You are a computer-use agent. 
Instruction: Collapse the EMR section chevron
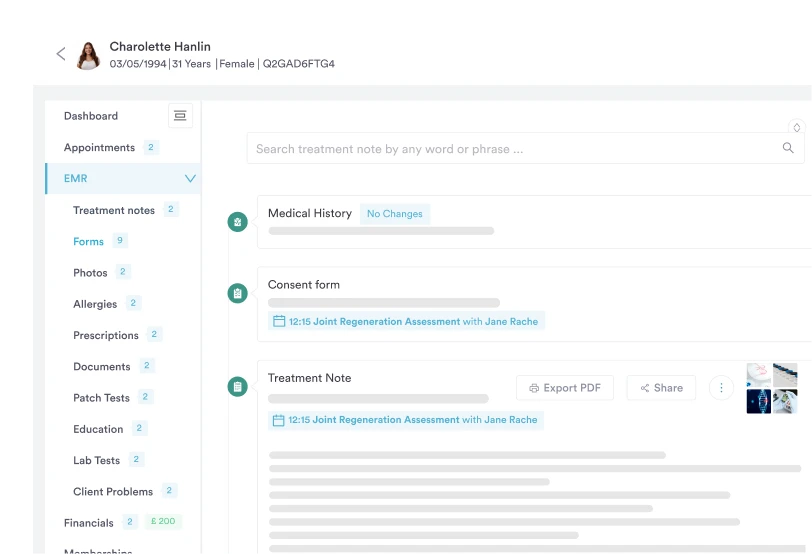tap(190, 179)
